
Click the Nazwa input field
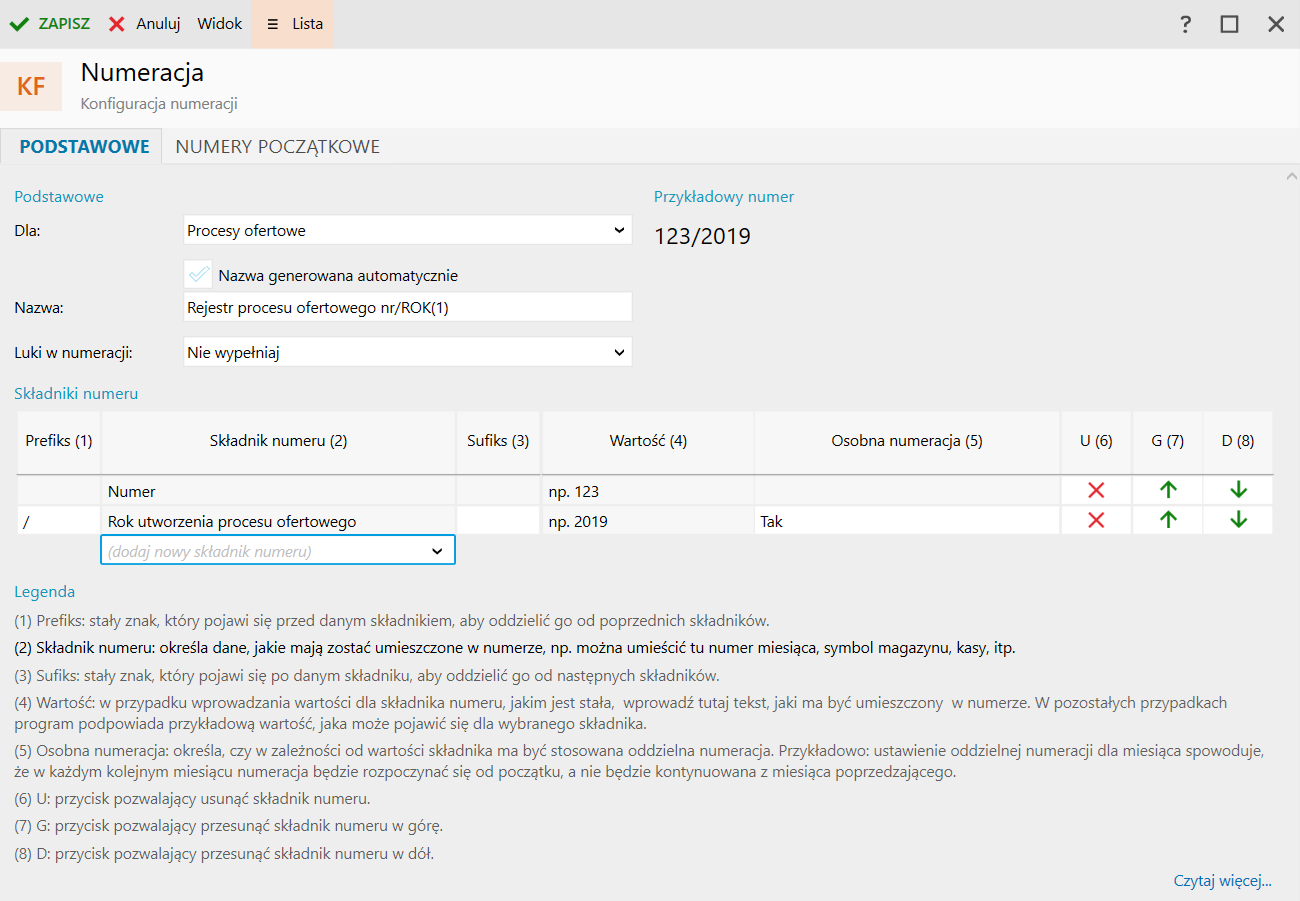(x=408, y=307)
